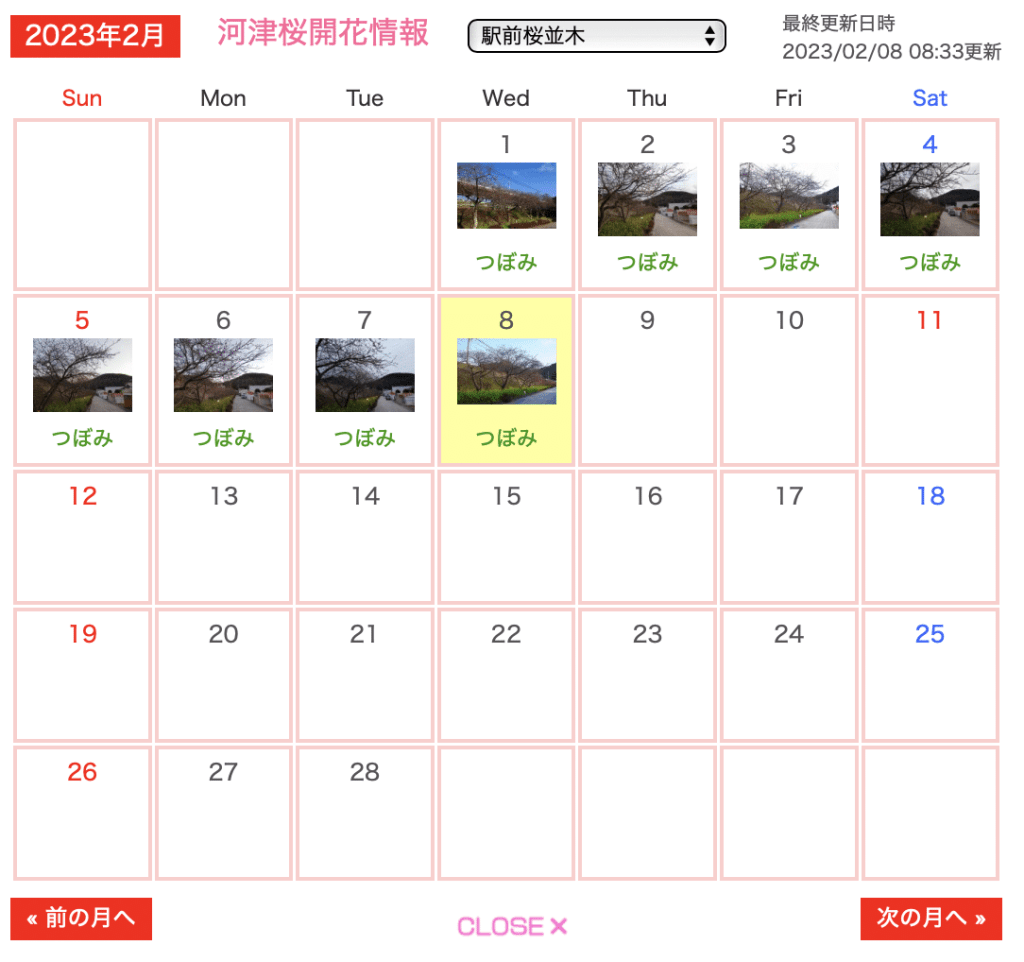Open the February 6 blossom photo
1024x962 pixels.
[223, 375]
